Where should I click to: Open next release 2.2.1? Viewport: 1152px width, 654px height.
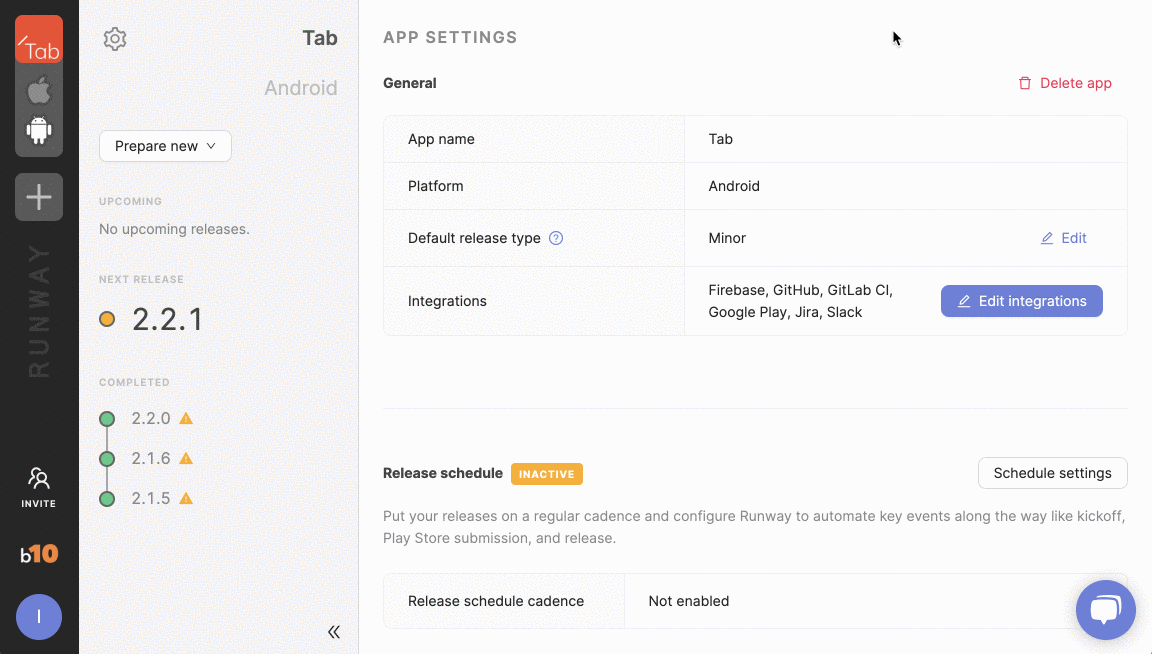pos(167,319)
